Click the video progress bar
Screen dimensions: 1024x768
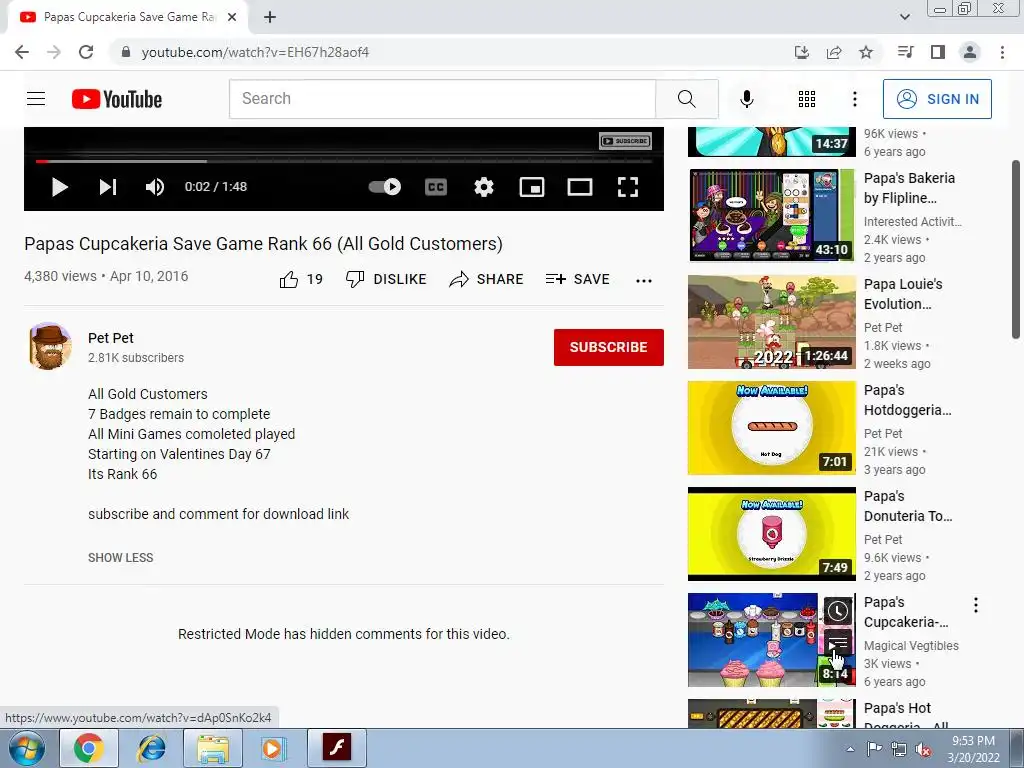tap(344, 161)
